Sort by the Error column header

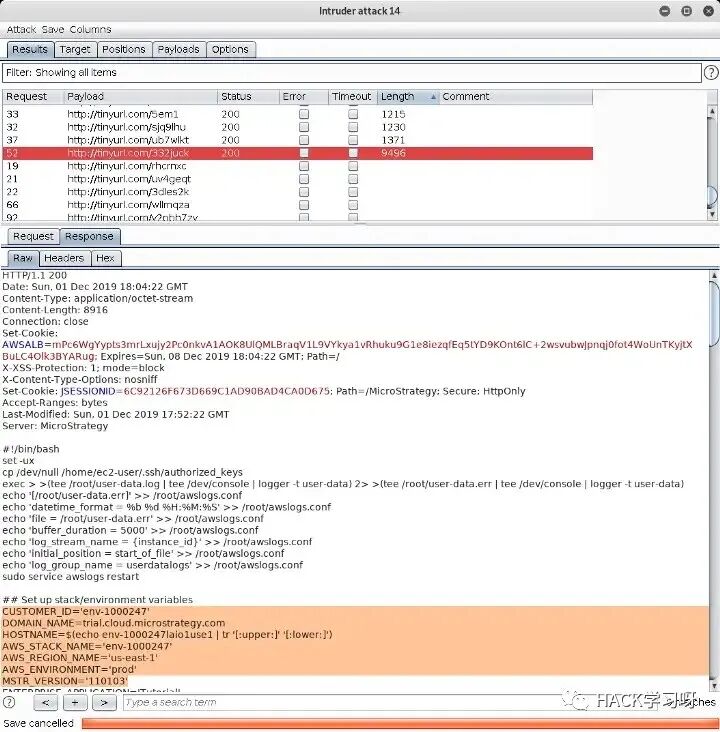click(304, 97)
